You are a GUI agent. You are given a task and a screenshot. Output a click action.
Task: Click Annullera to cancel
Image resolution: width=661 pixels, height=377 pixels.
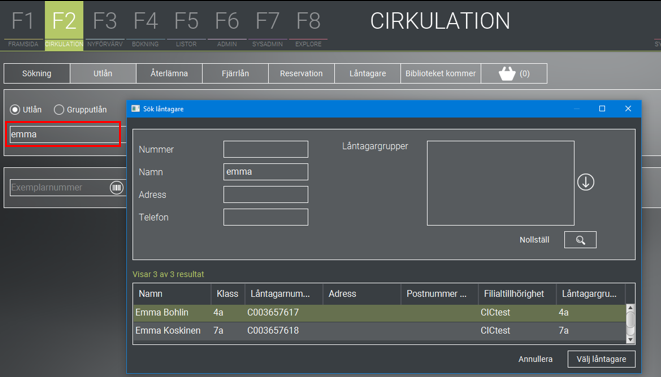pyautogui.click(x=535, y=359)
